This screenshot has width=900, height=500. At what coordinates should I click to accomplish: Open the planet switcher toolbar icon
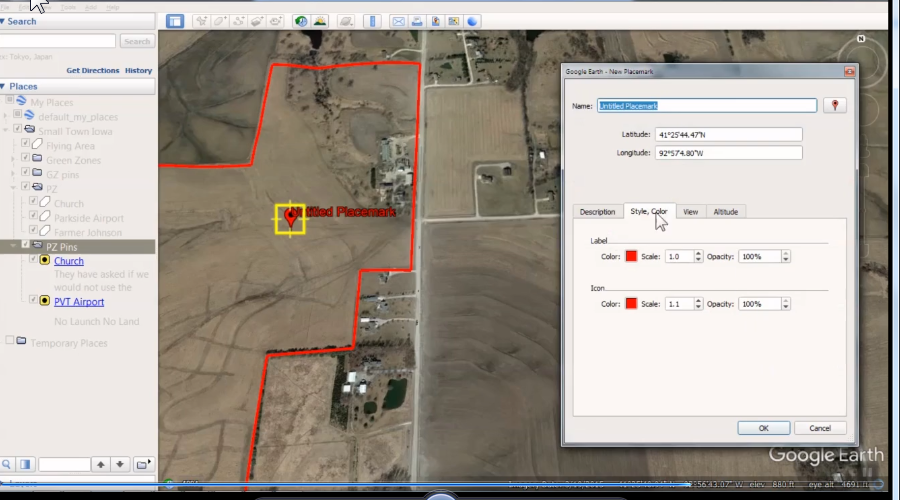click(346, 21)
